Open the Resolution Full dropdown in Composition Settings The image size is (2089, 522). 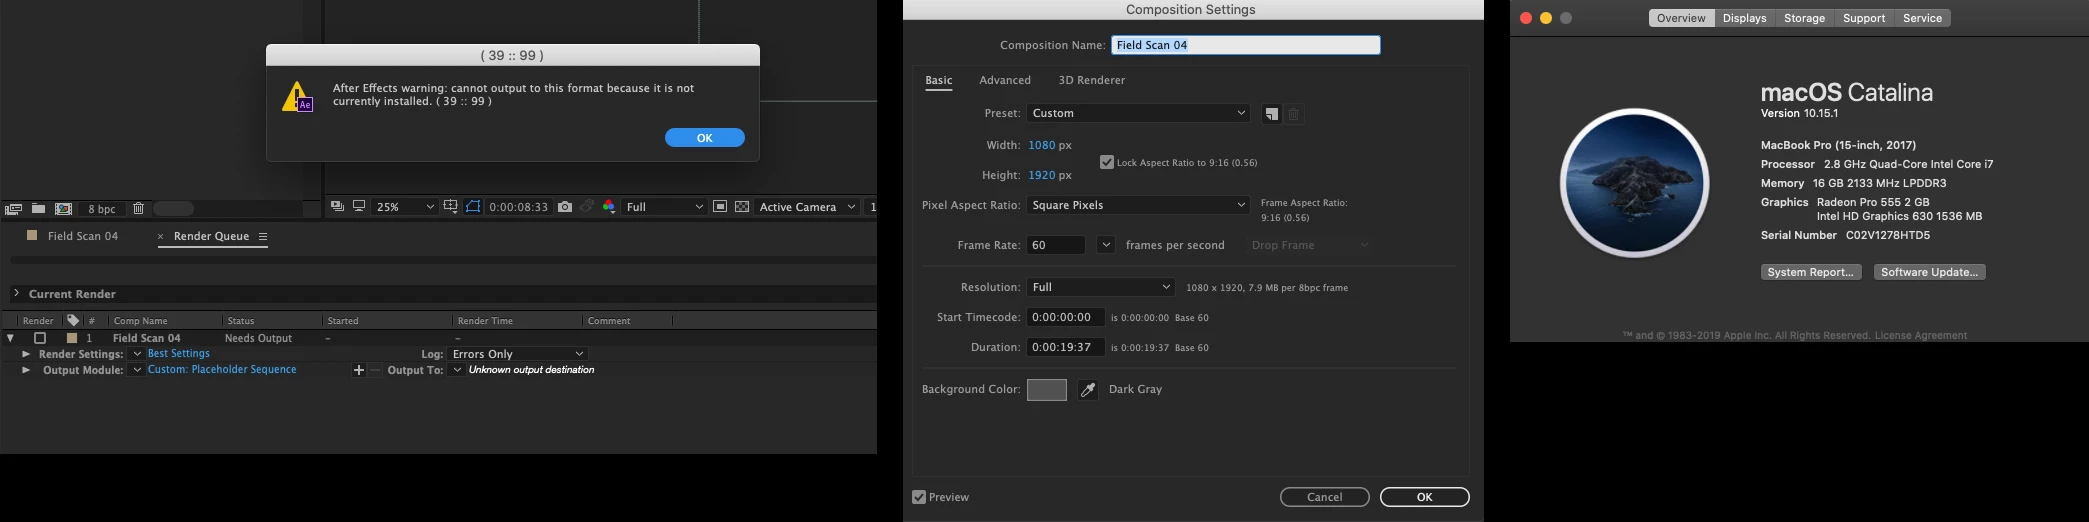pyautogui.click(x=1101, y=287)
